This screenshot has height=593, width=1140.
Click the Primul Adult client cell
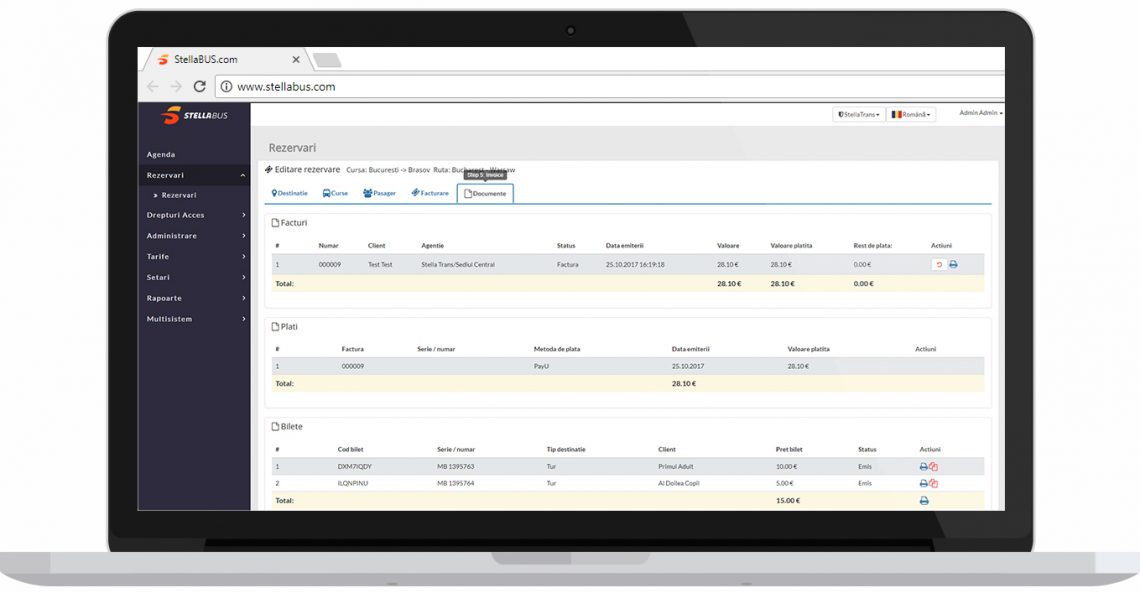(x=676, y=467)
